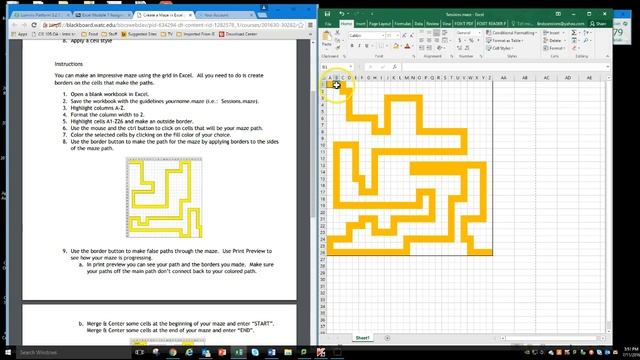Switch to the Formulas ribbon tab

(x=402, y=24)
